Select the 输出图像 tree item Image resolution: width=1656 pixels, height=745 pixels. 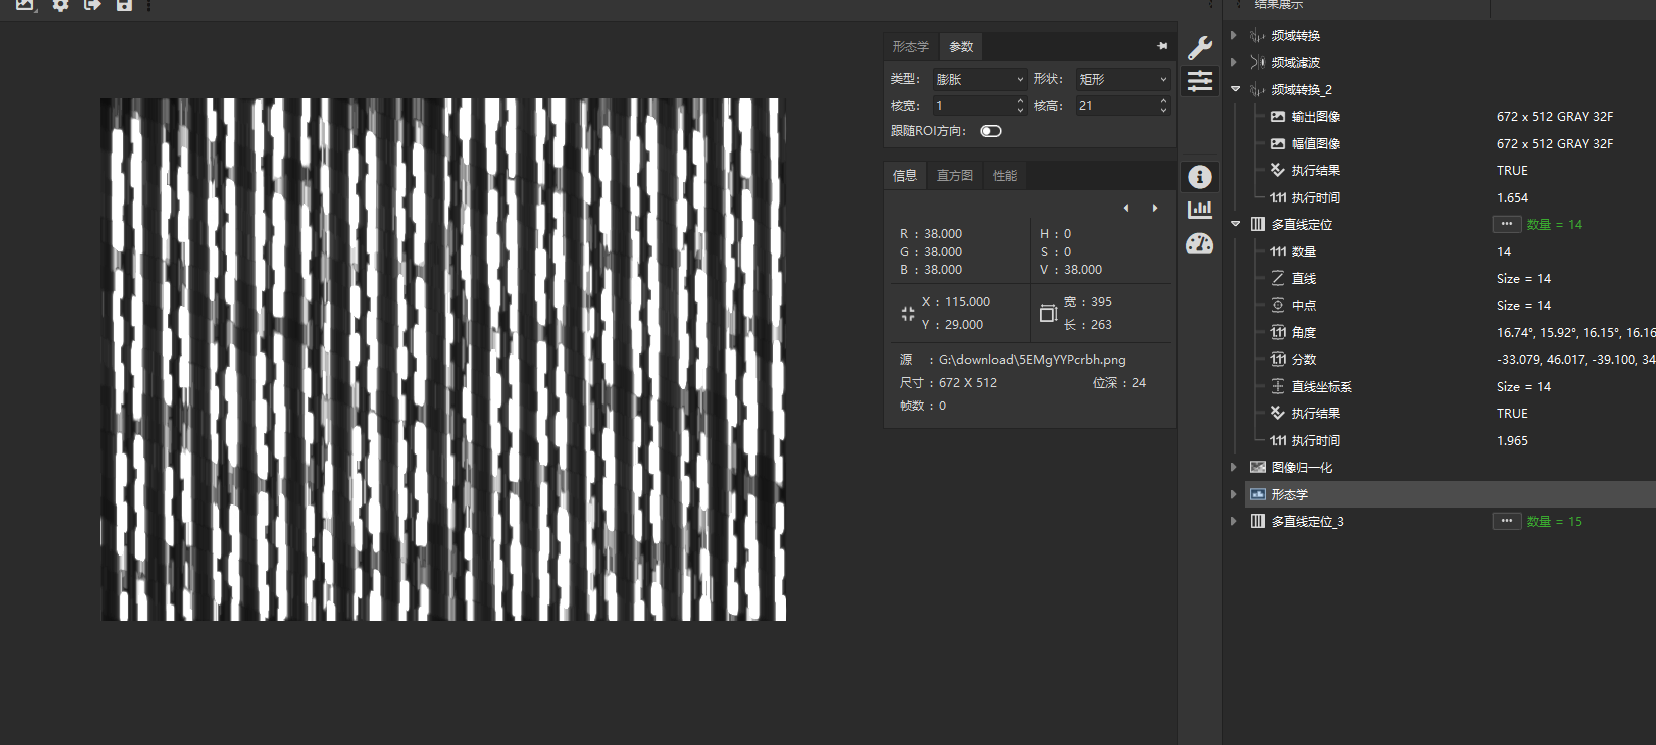(x=1315, y=117)
